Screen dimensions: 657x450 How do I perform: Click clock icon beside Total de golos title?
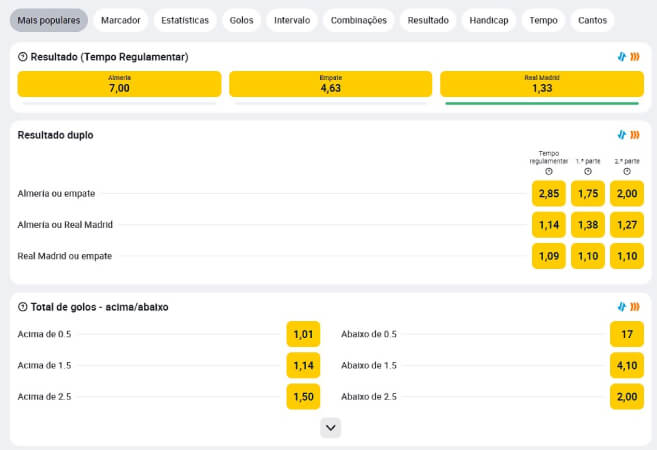tap(23, 307)
